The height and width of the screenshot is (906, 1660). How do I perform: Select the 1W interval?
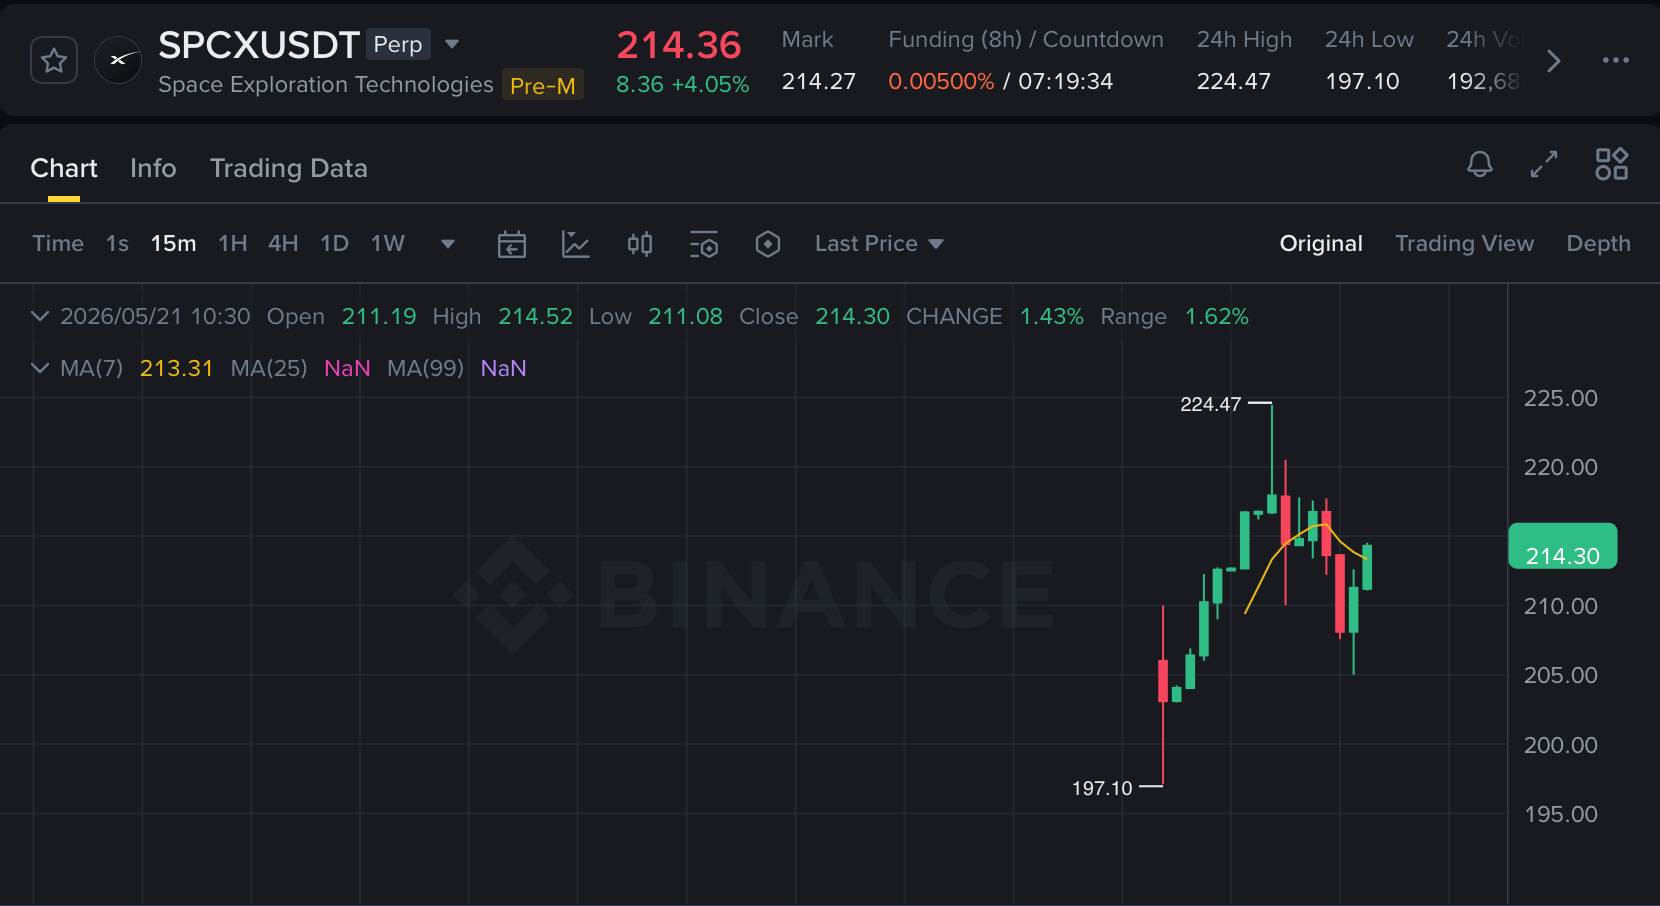(x=387, y=243)
